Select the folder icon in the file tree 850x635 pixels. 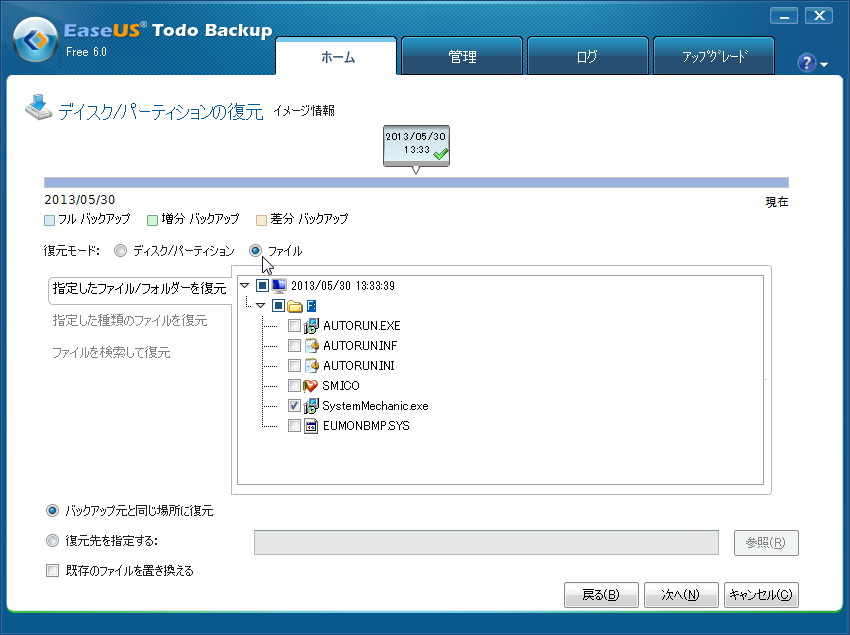pos(295,304)
